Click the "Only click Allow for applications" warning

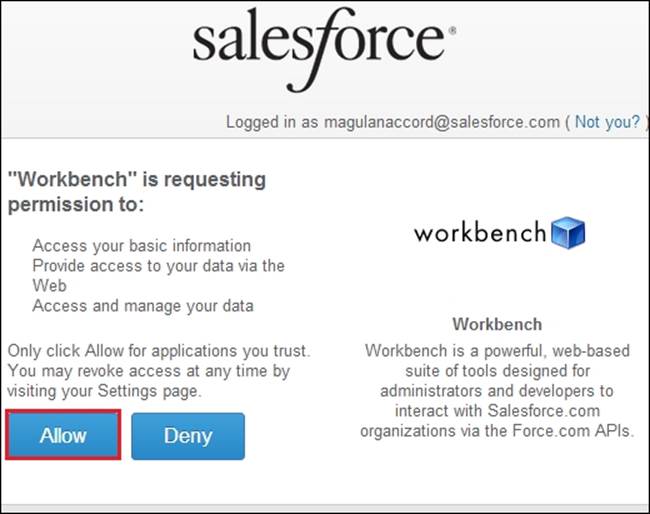(x=159, y=351)
